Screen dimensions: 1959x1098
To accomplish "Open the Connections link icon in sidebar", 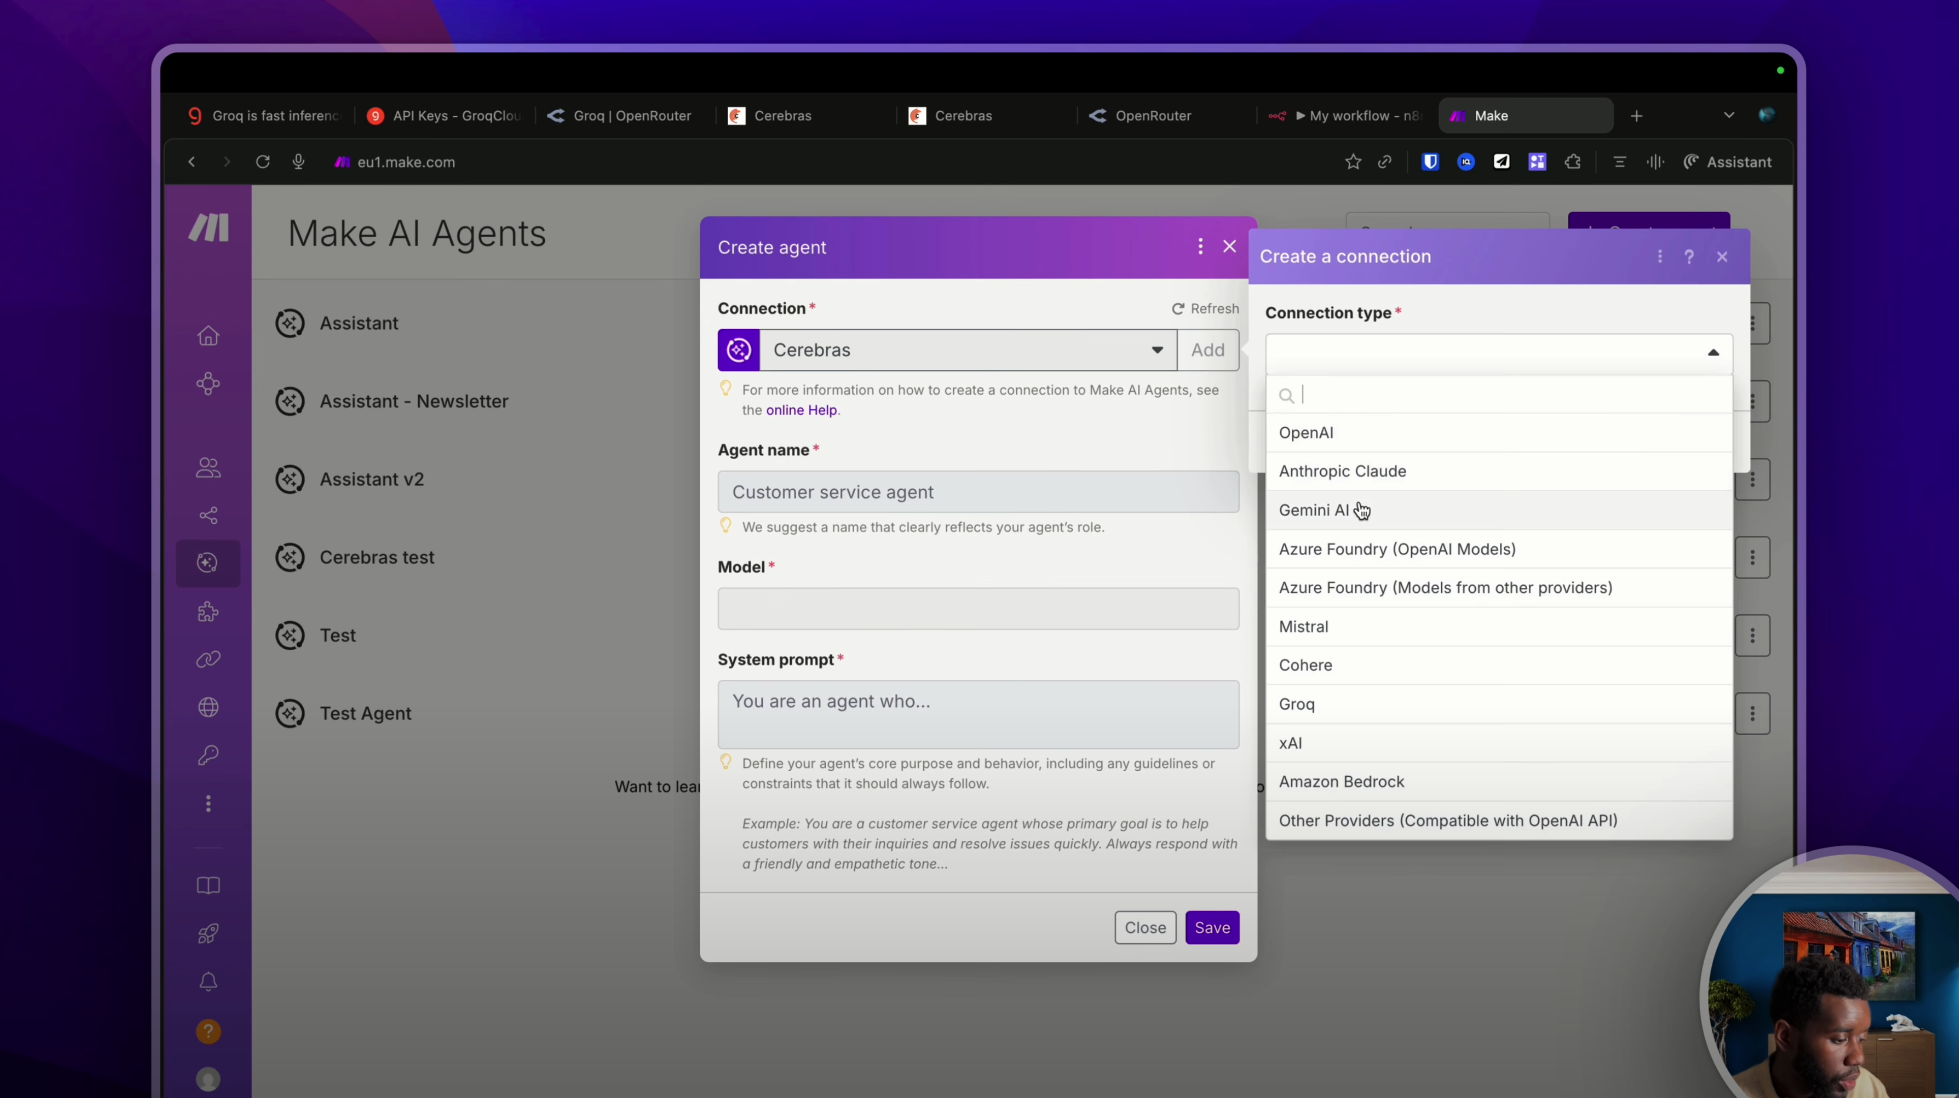I will coord(208,659).
